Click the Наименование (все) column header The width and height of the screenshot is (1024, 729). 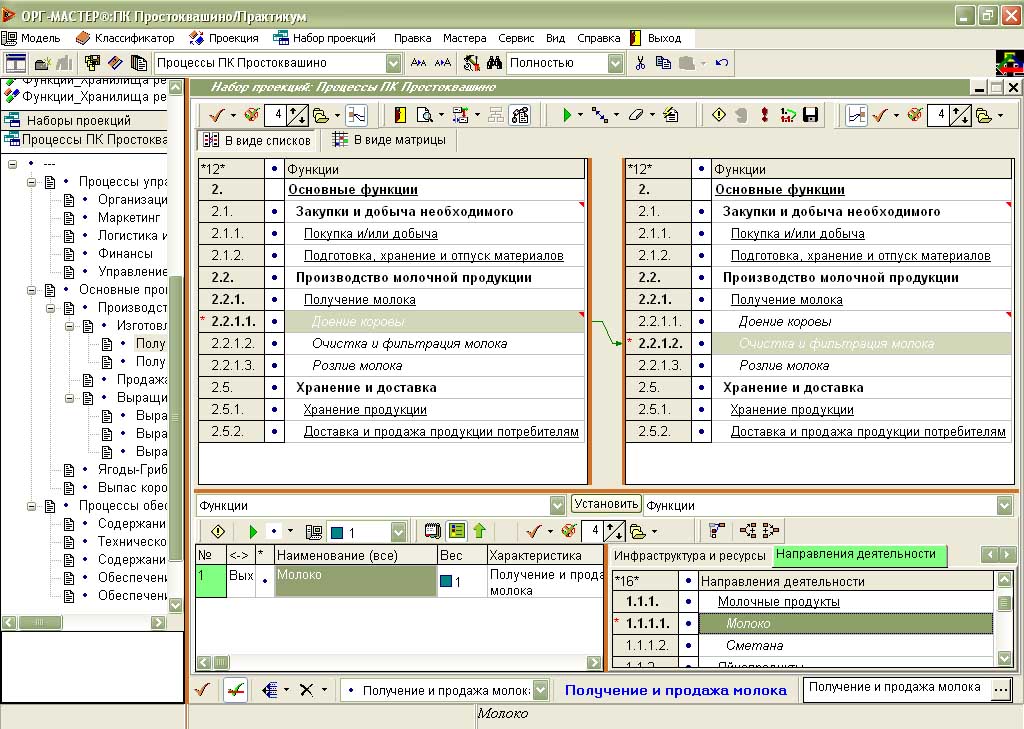tap(355, 555)
